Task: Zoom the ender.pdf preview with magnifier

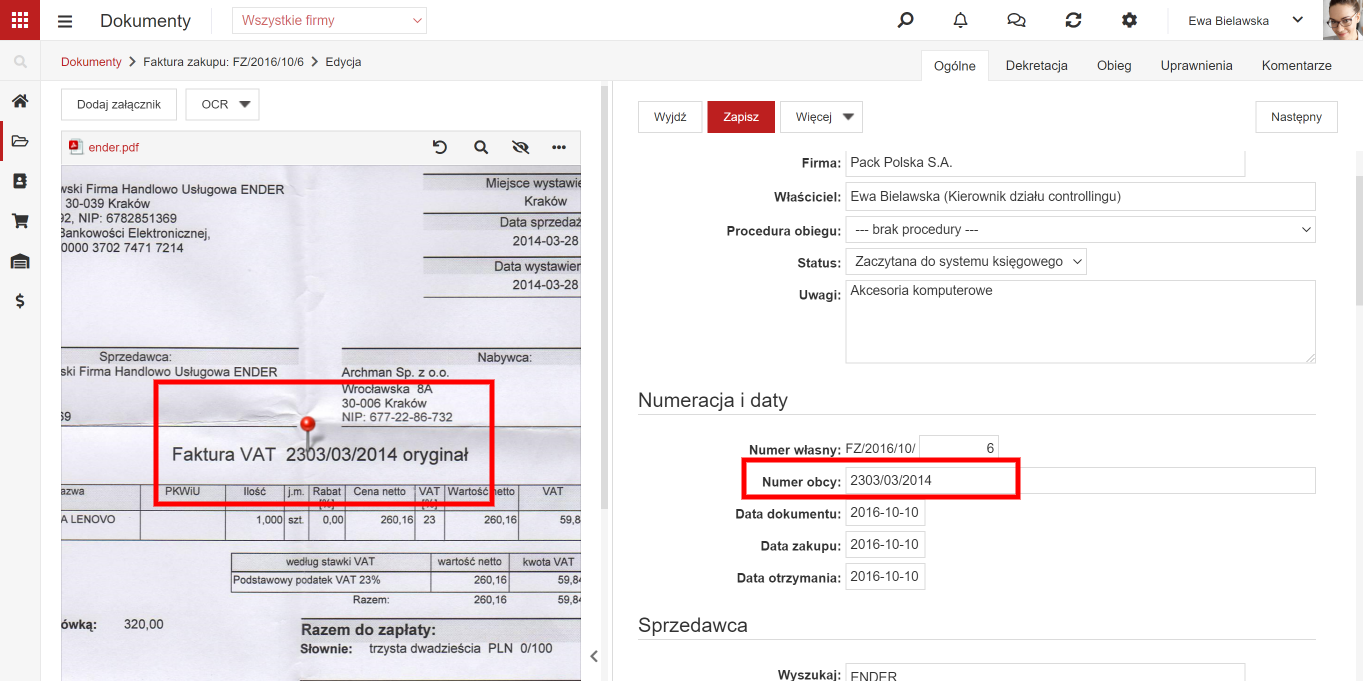Action: click(x=481, y=147)
